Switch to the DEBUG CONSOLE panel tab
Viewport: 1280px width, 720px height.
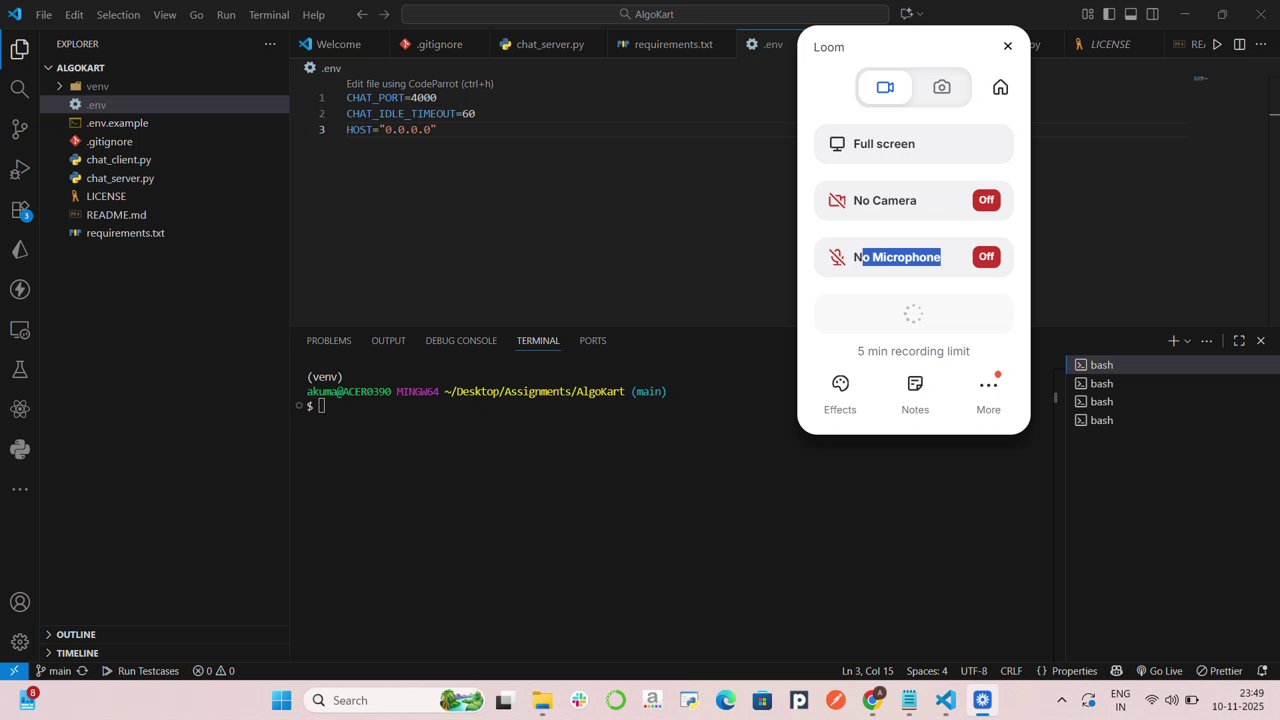461,341
